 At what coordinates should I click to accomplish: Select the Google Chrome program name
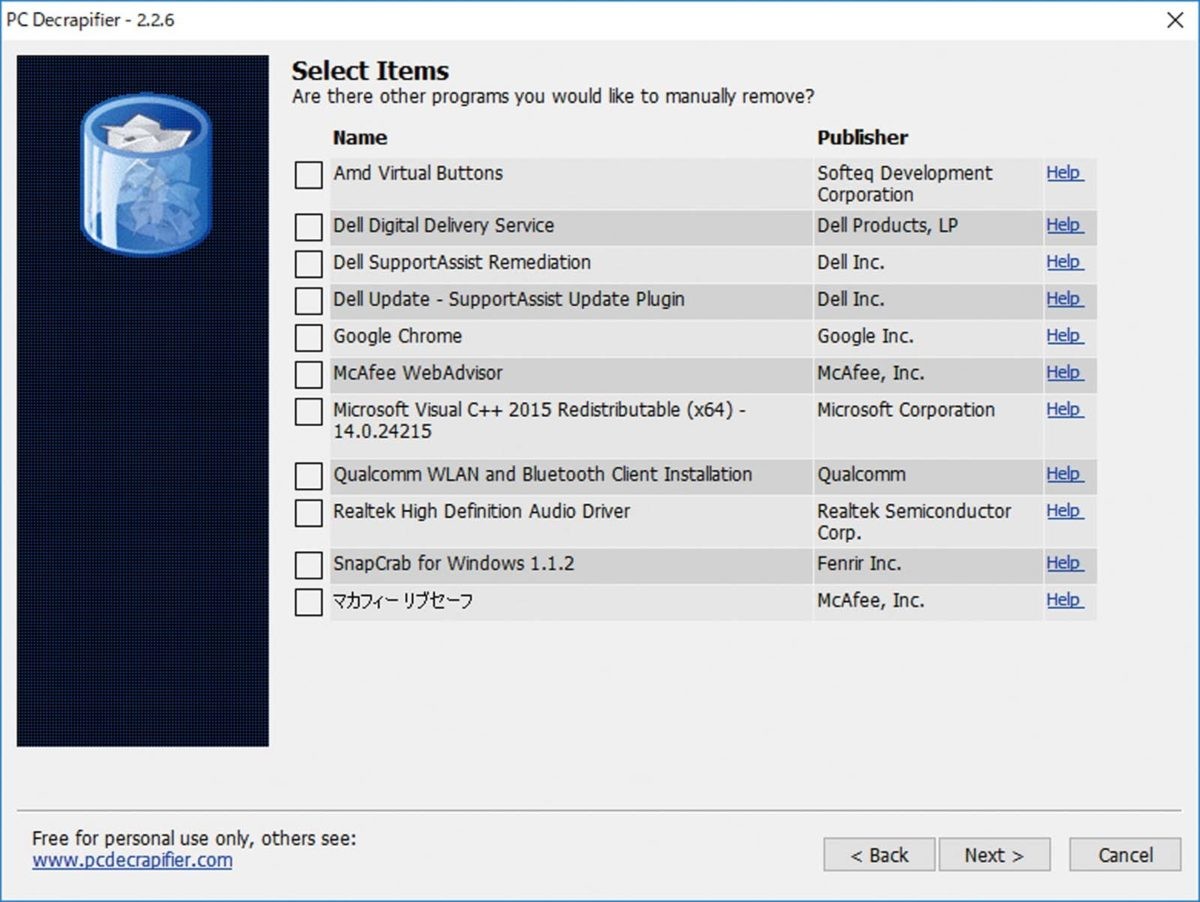pos(397,336)
